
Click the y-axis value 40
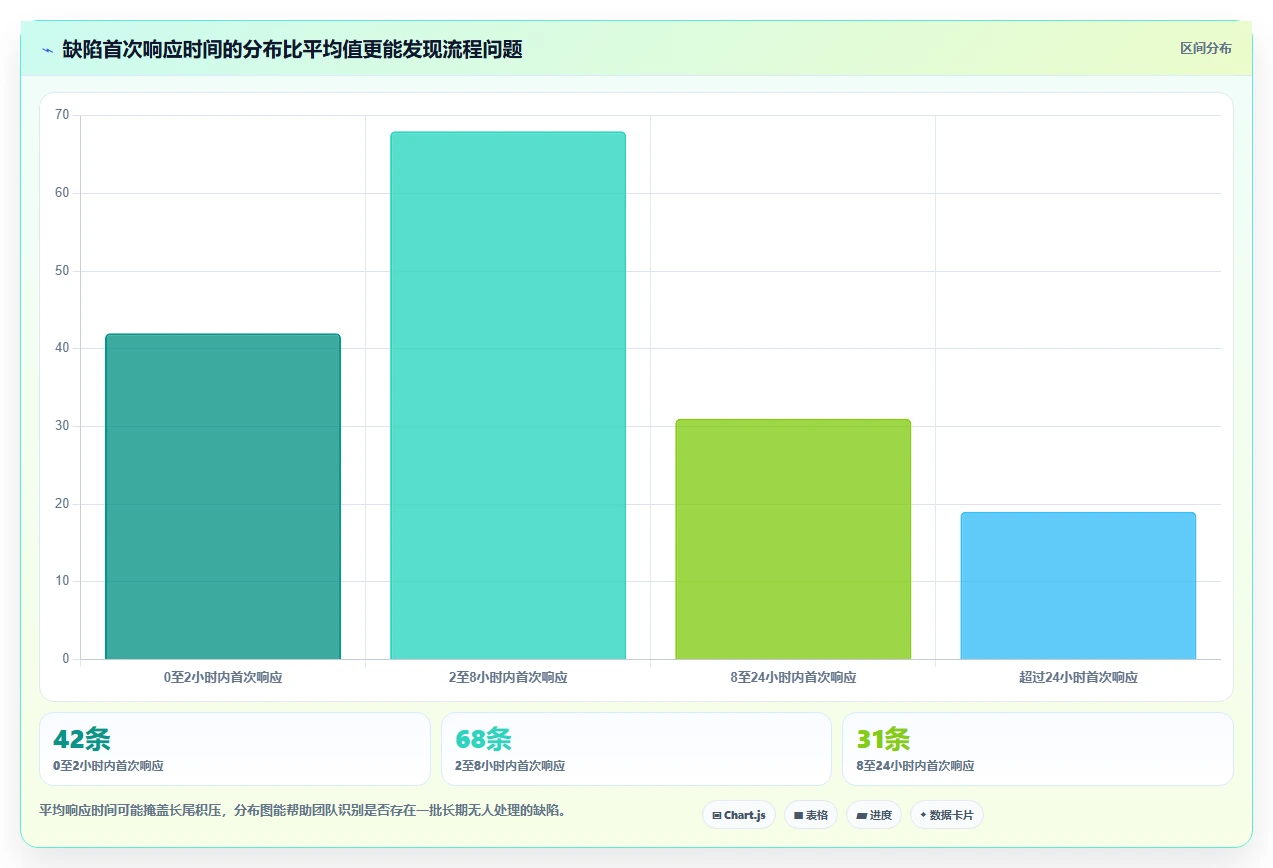(62, 348)
